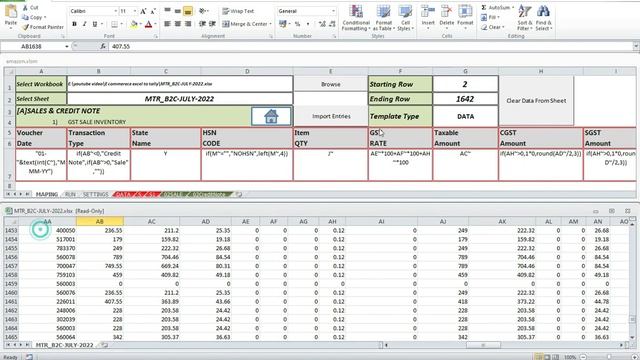Switch to the RUN sheet tab
The image size is (640, 360).
(x=71, y=194)
